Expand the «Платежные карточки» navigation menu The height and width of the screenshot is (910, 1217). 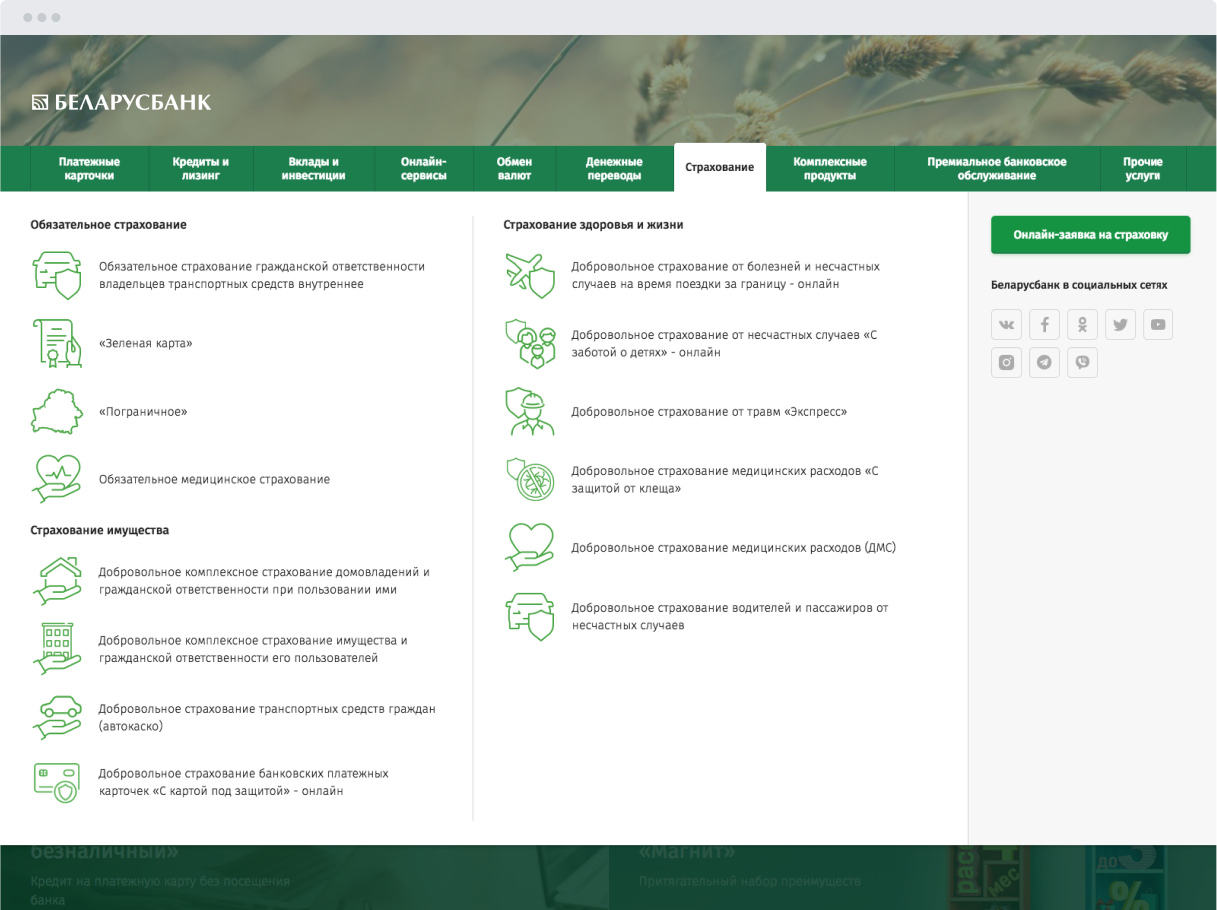coord(89,169)
